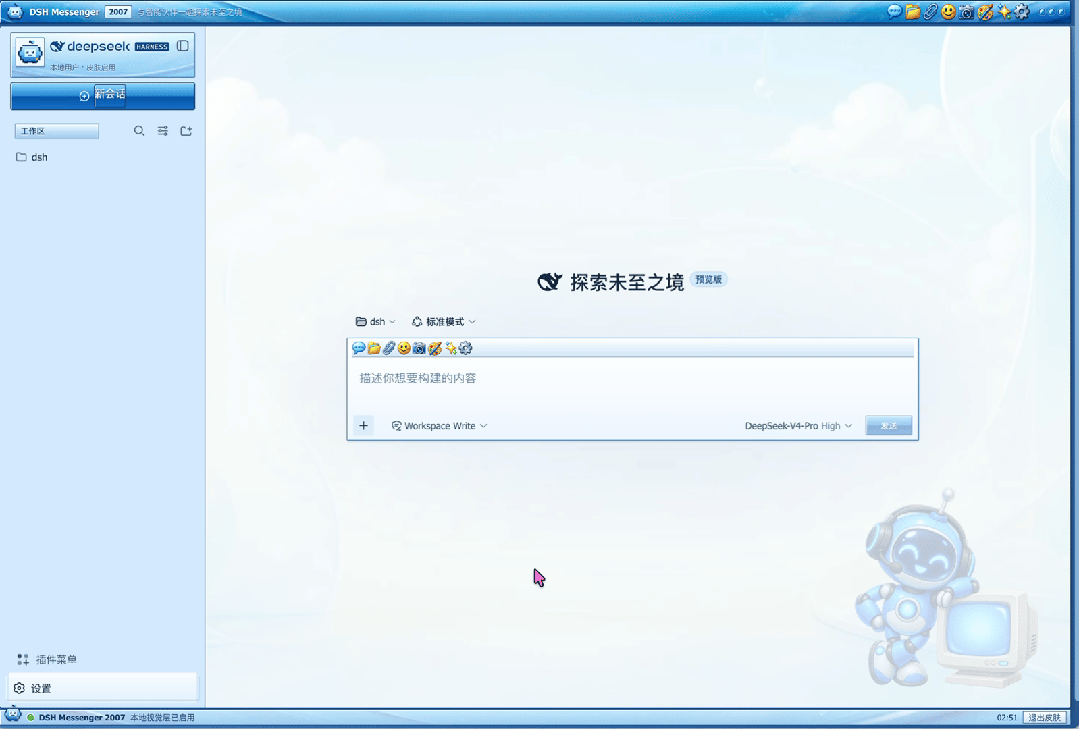This screenshot has height=729, width=1079.
Task: Collapse the sidebar with the panel icon
Action: 182,45
